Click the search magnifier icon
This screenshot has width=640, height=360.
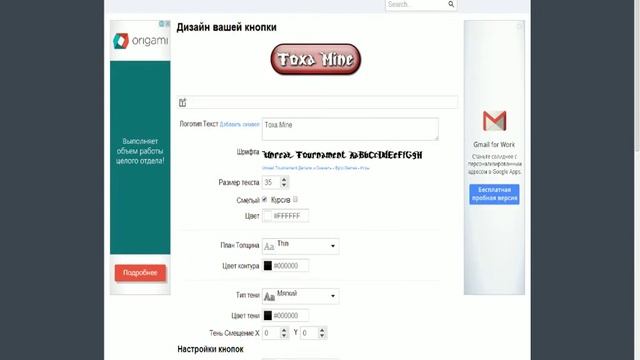tap(451, 4)
